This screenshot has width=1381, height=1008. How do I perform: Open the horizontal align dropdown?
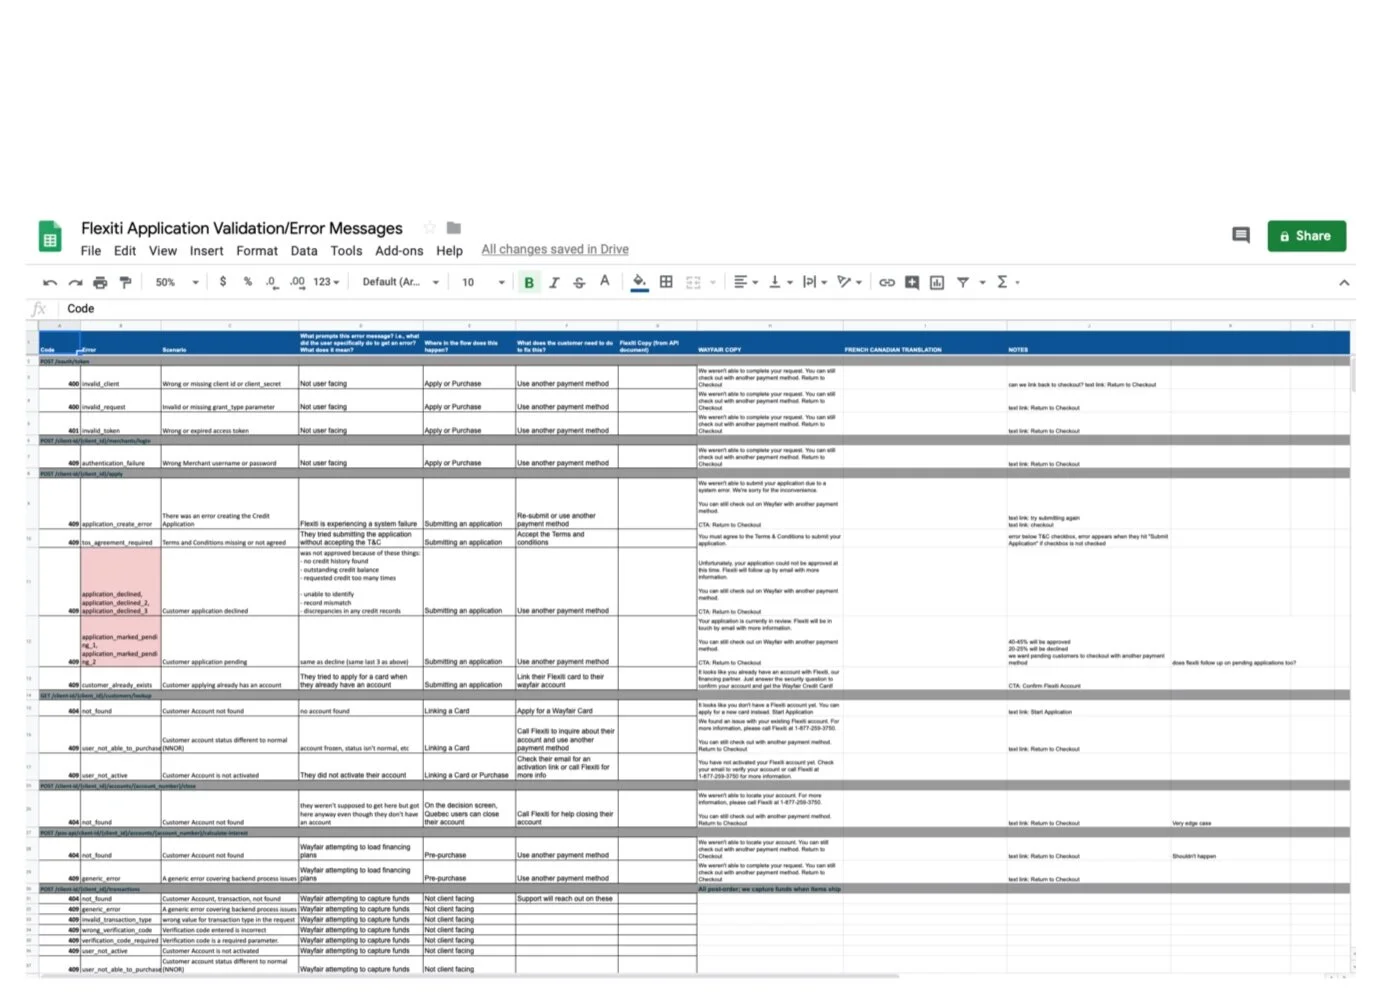746,282
